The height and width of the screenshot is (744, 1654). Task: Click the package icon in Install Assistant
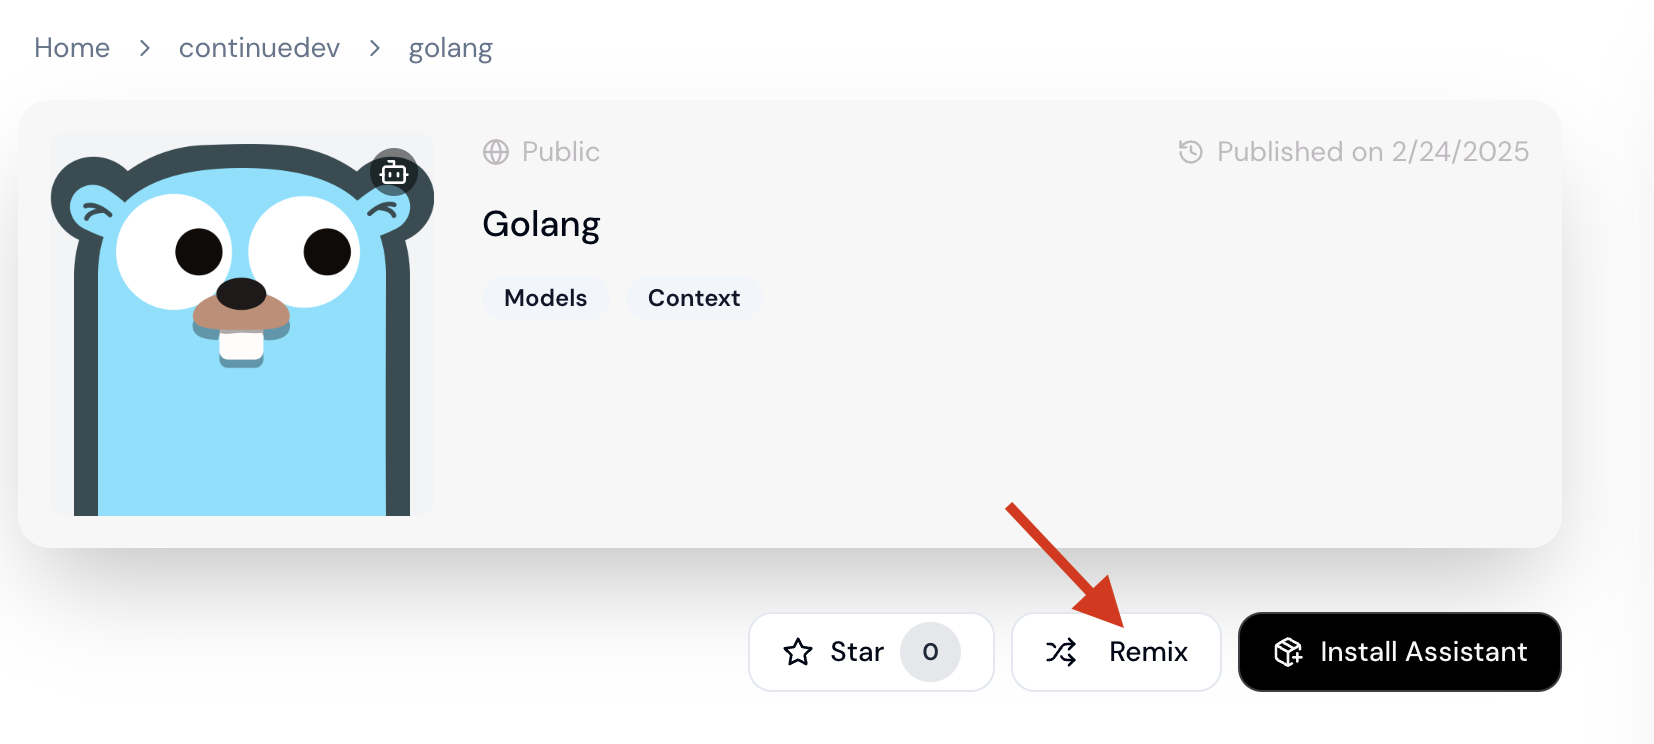(1288, 652)
